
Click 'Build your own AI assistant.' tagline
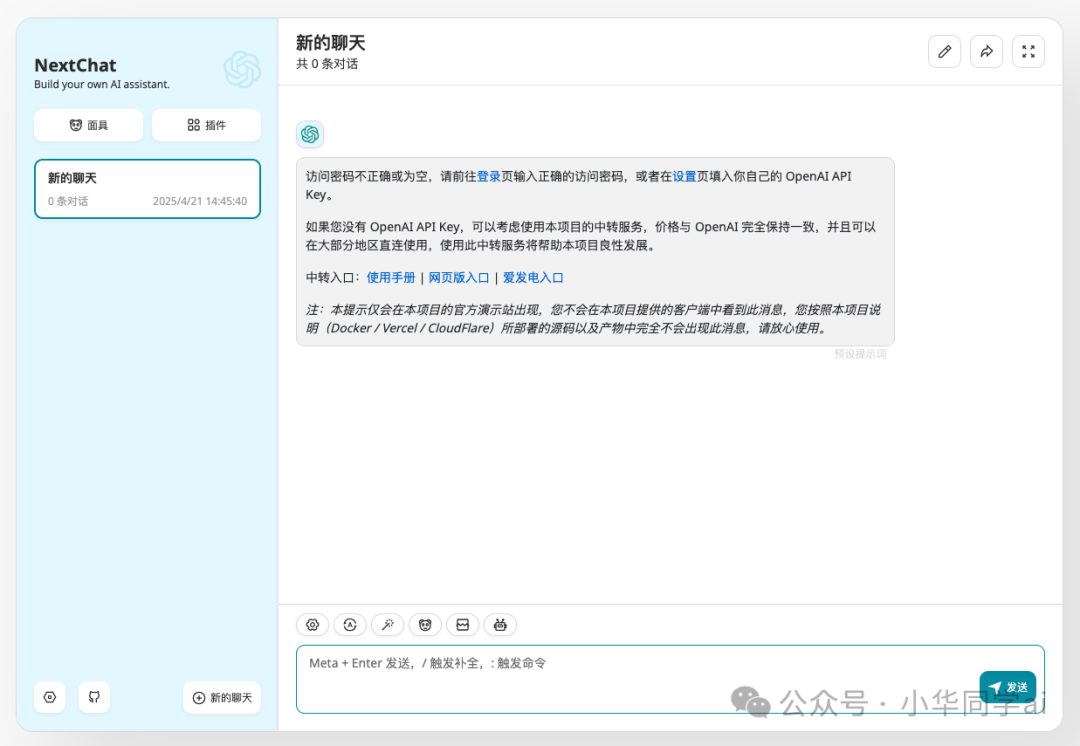coord(102,84)
